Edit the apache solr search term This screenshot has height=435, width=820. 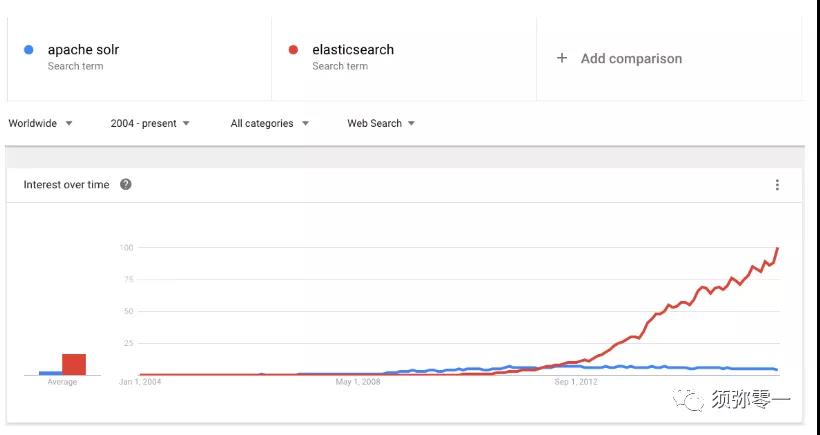[84, 50]
